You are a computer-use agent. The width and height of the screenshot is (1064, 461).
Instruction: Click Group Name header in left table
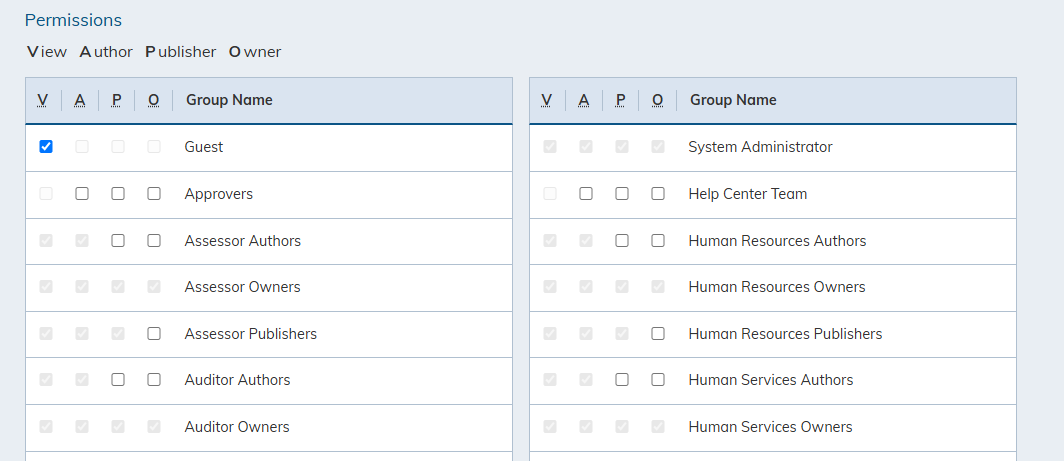(x=229, y=100)
